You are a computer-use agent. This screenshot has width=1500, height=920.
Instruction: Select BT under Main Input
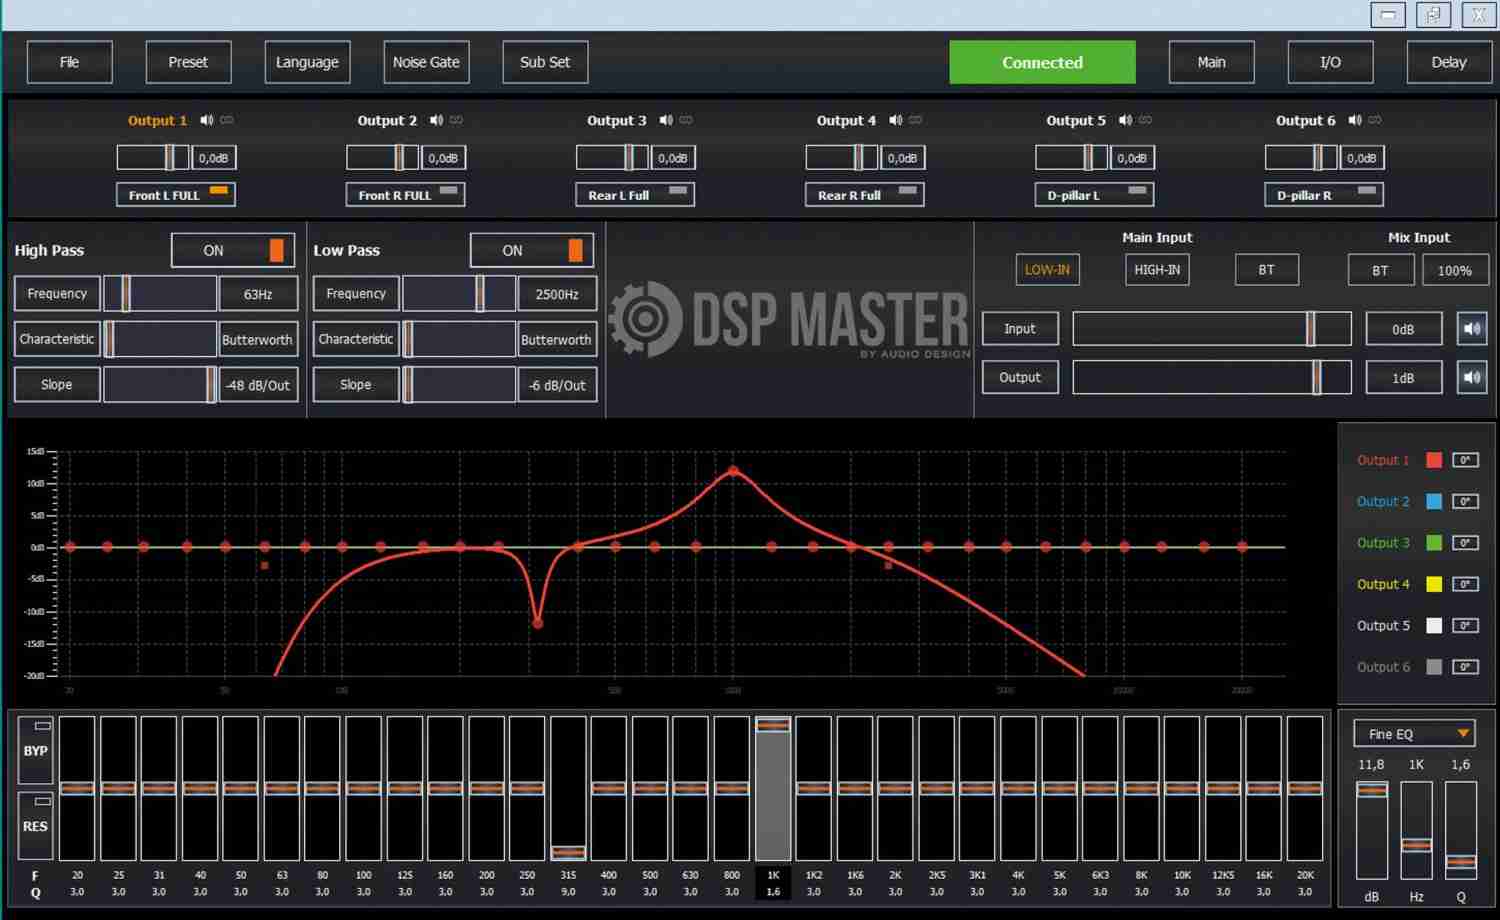[x=1267, y=270]
